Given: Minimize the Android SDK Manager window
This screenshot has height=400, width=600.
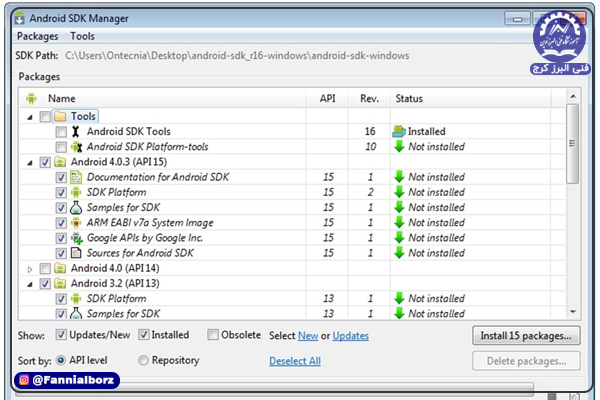Looking at the screenshot, I should pyautogui.click(x=517, y=18).
